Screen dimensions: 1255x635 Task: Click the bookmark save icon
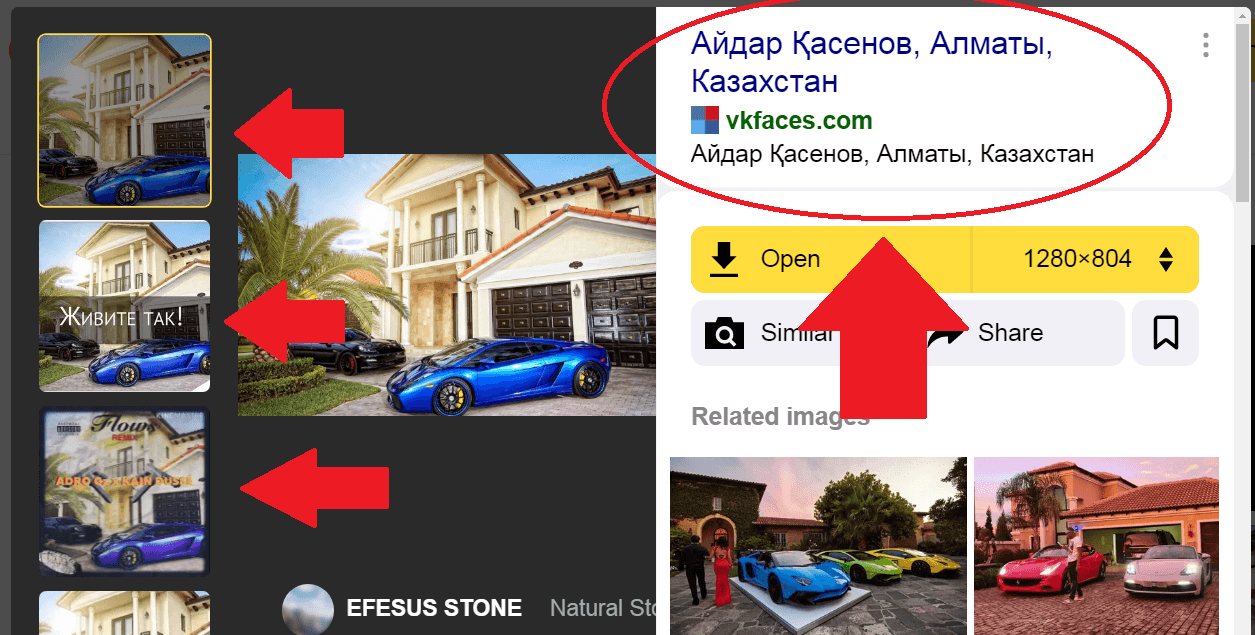(1165, 333)
